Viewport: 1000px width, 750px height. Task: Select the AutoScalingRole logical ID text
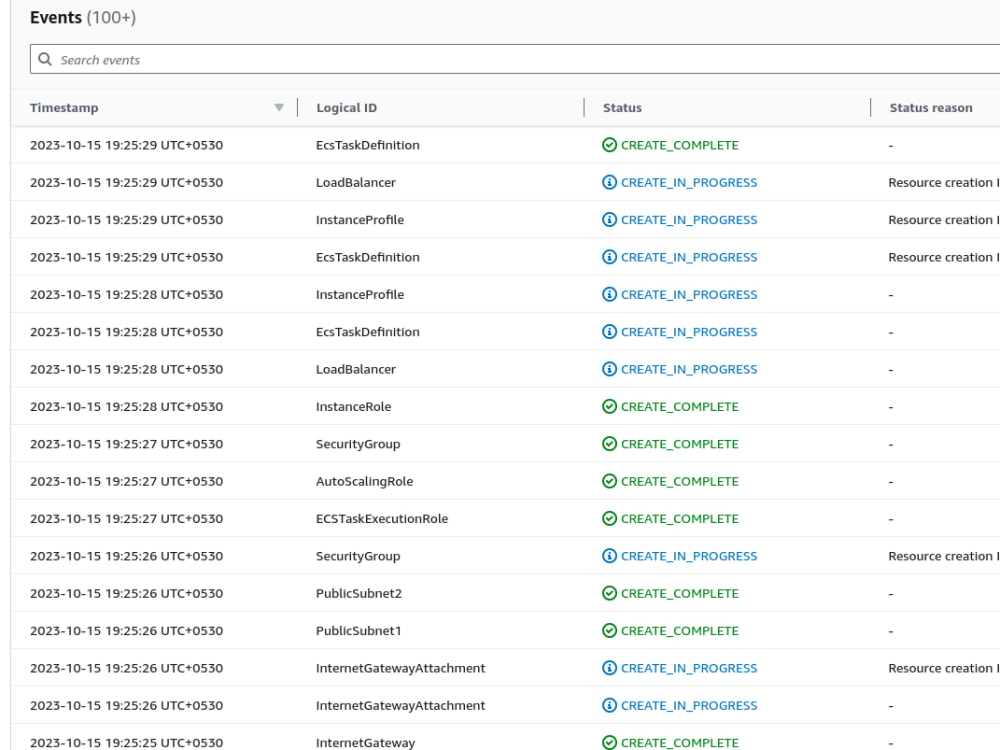364,482
